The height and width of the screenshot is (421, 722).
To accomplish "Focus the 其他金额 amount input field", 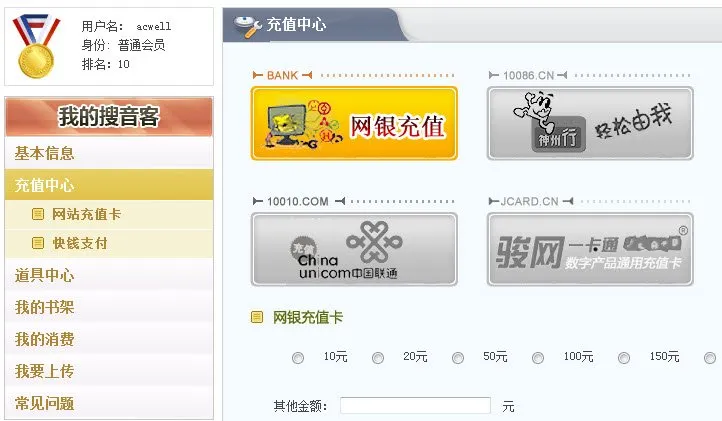I will tap(415, 406).
